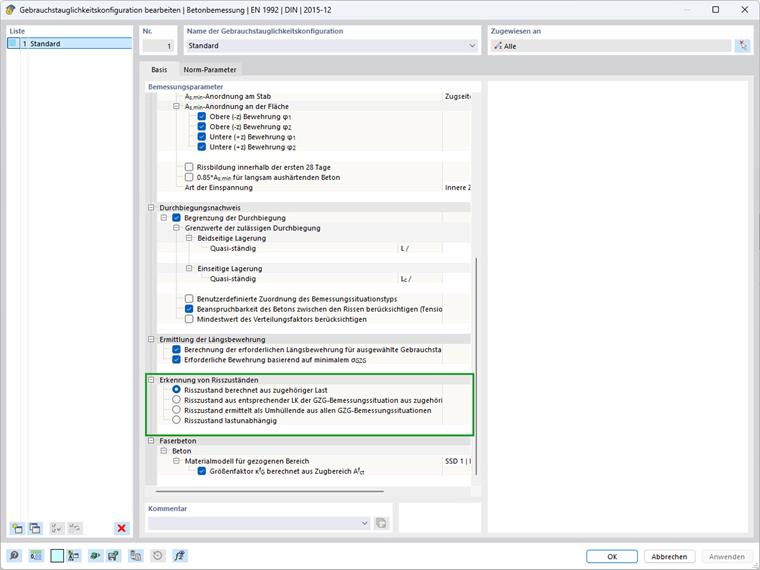Click the pick assigned objects icon next to Alle

pyautogui.click(x=743, y=46)
